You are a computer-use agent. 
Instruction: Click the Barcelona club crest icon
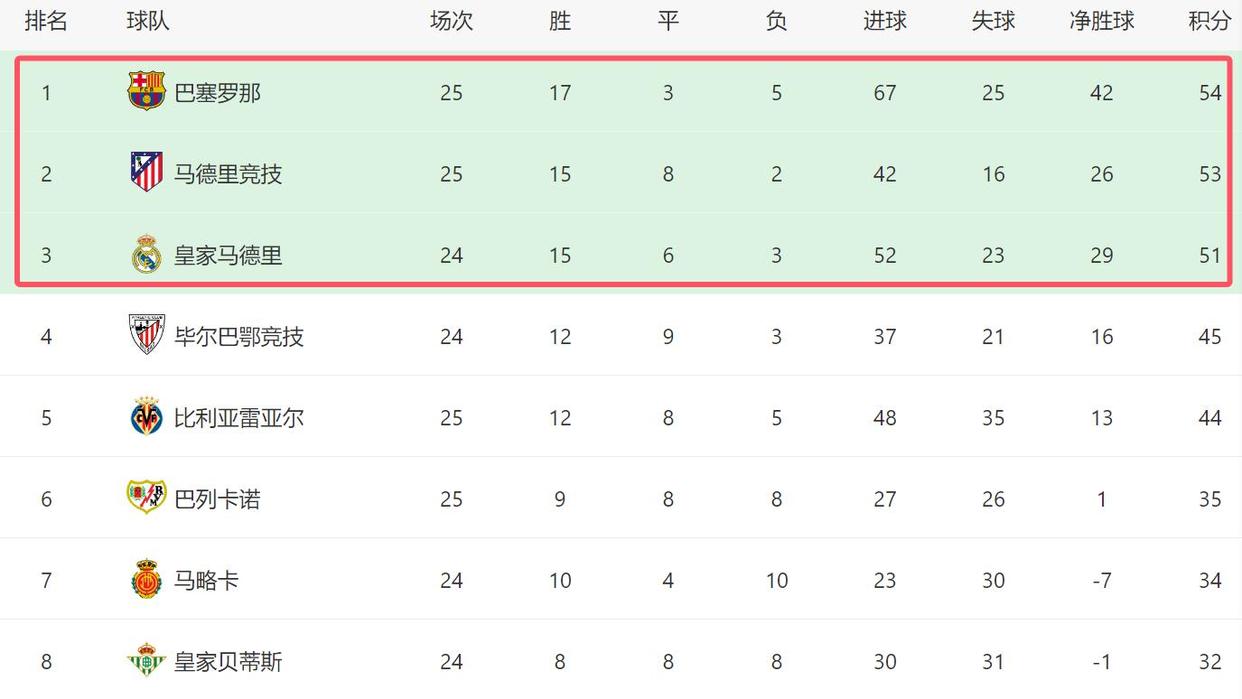[147, 92]
